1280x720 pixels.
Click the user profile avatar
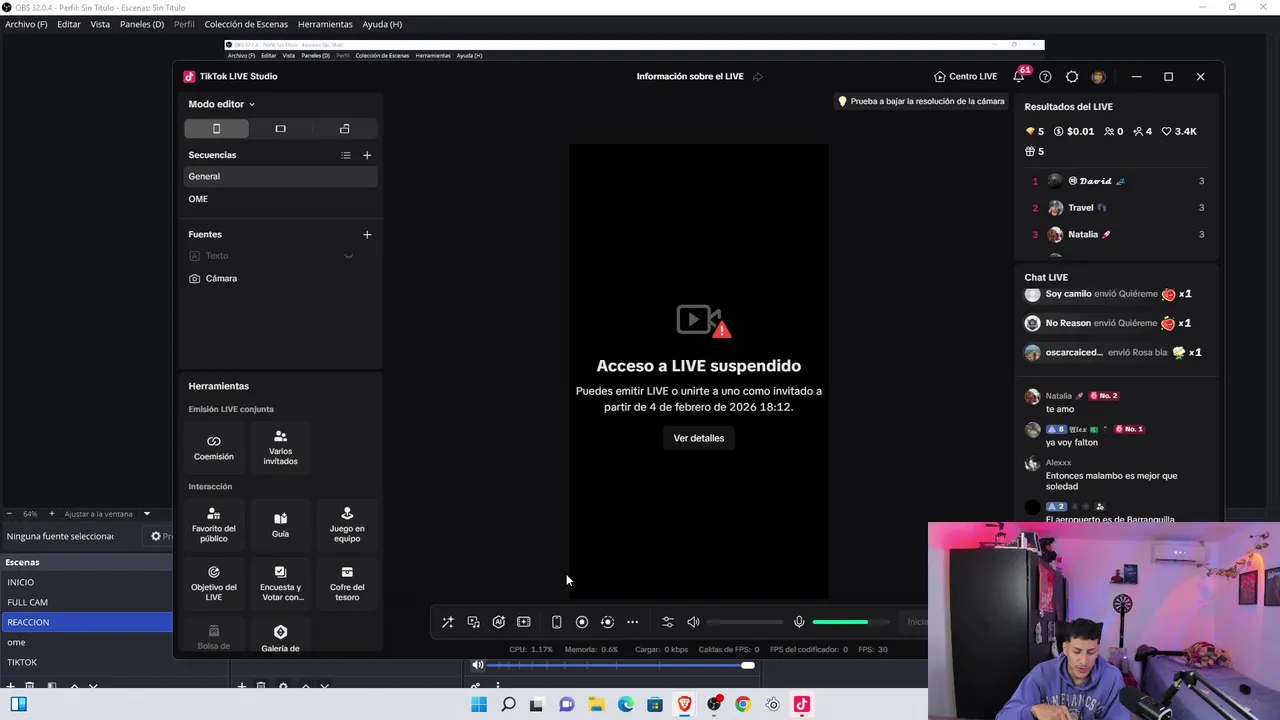coord(1098,77)
